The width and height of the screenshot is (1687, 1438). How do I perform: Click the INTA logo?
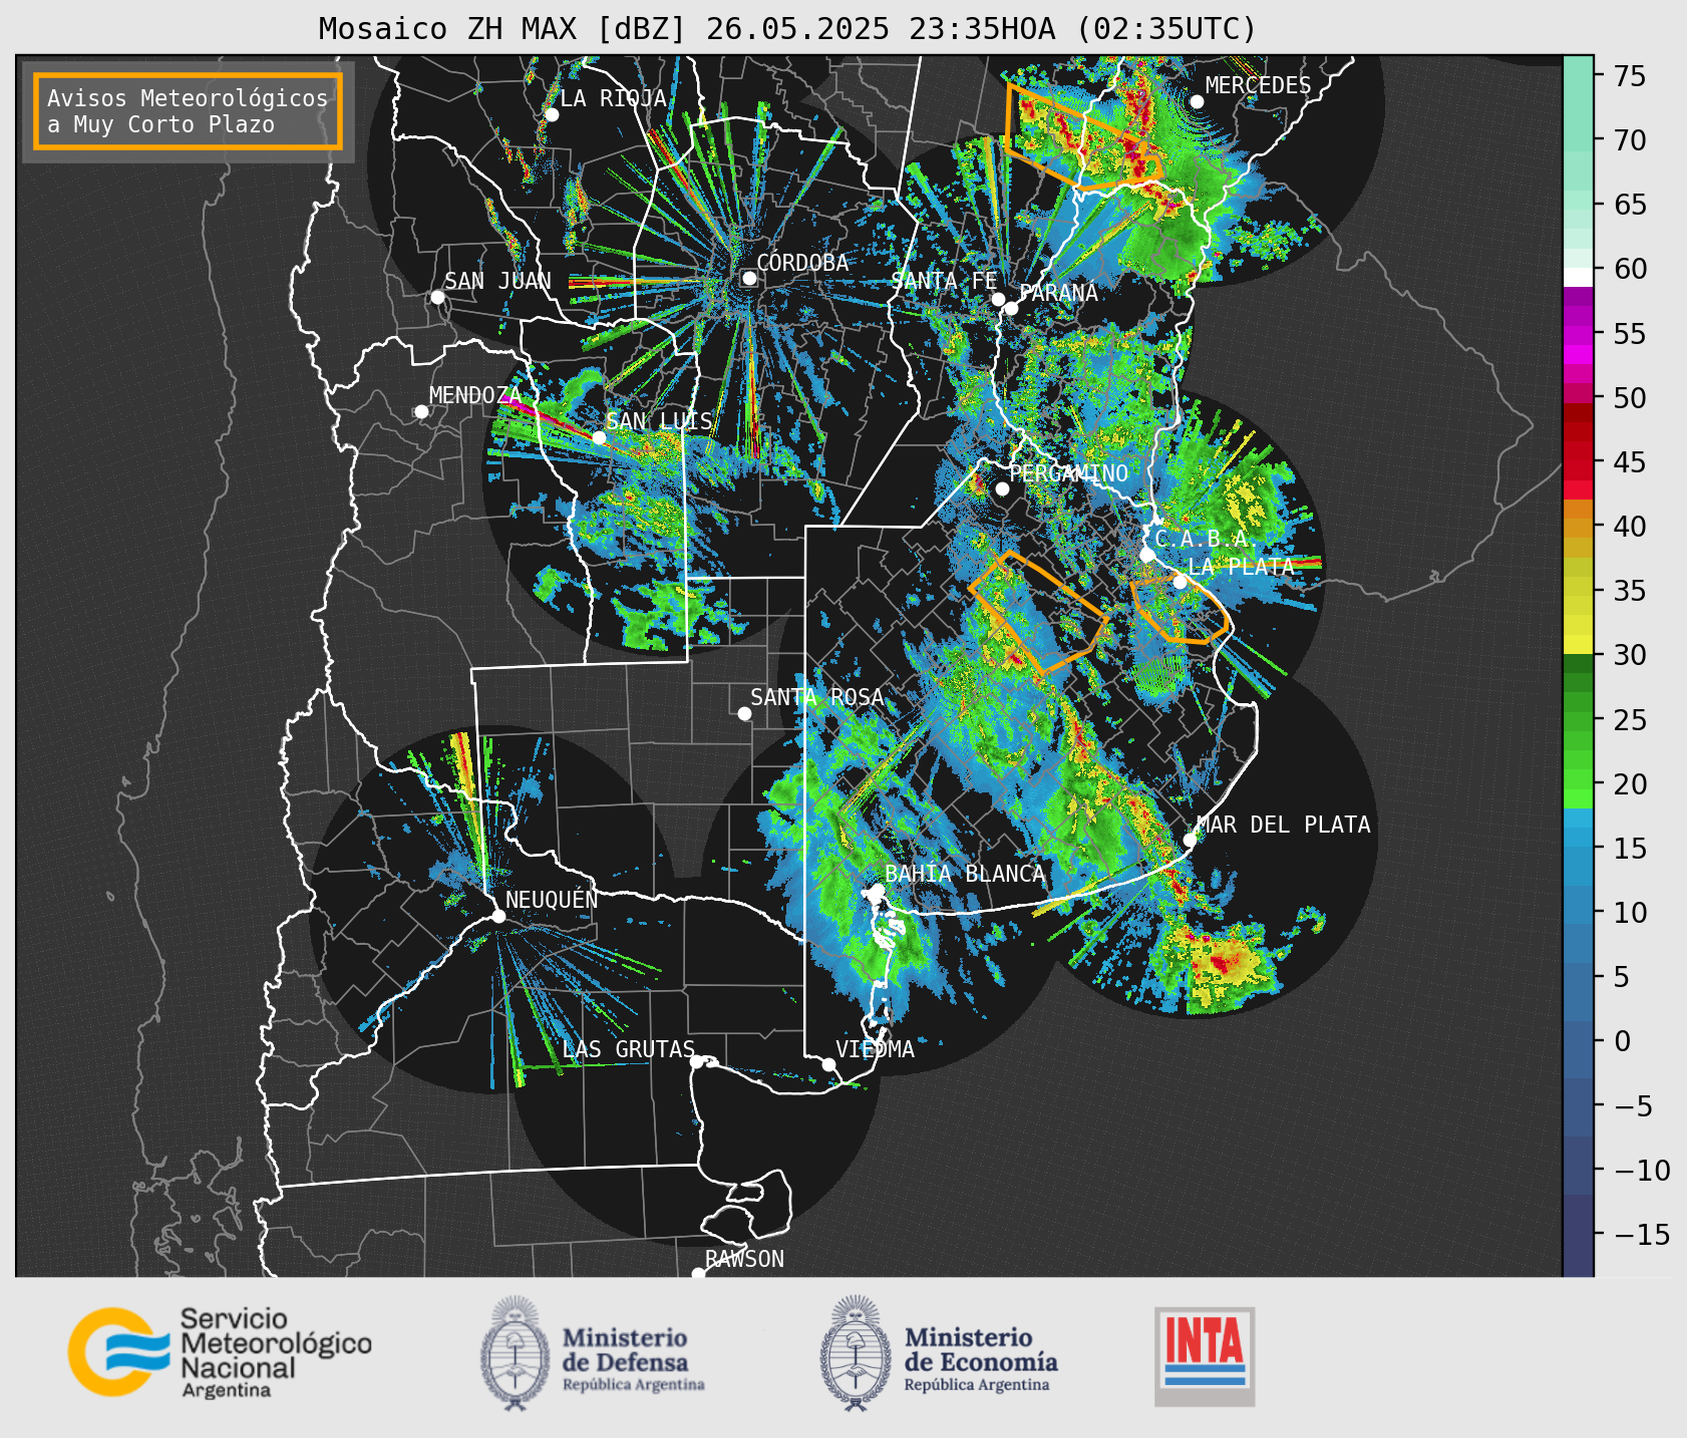click(1205, 1356)
